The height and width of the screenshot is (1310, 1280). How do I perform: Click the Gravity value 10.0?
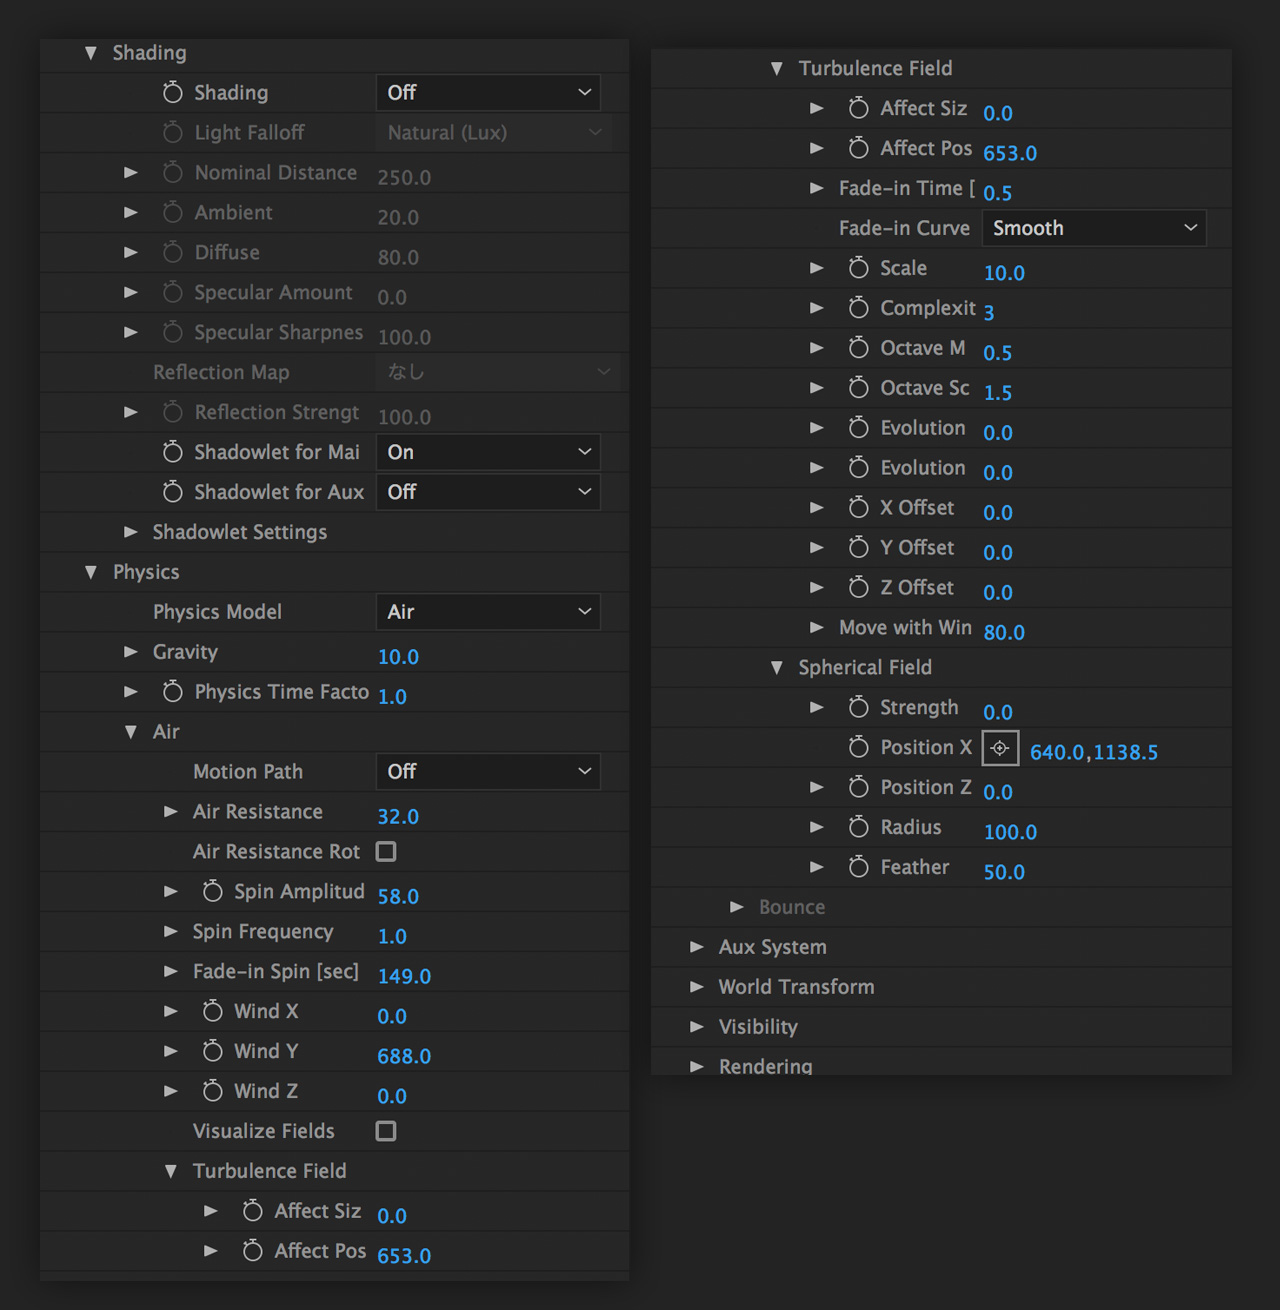click(398, 657)
